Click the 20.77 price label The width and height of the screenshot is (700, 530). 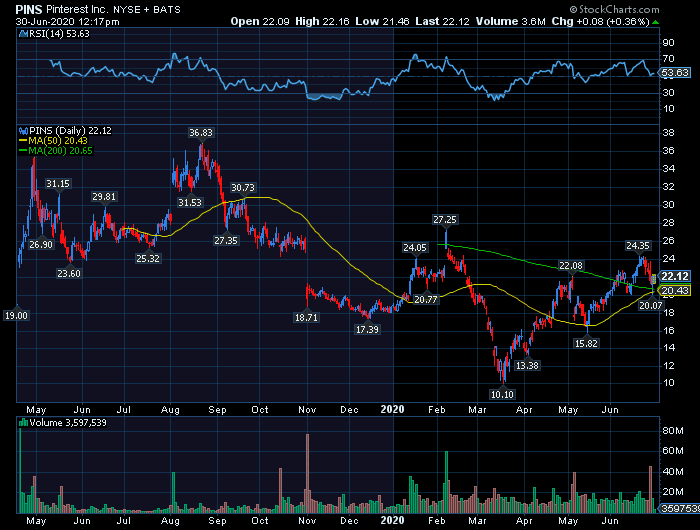(x=426, y=300)
